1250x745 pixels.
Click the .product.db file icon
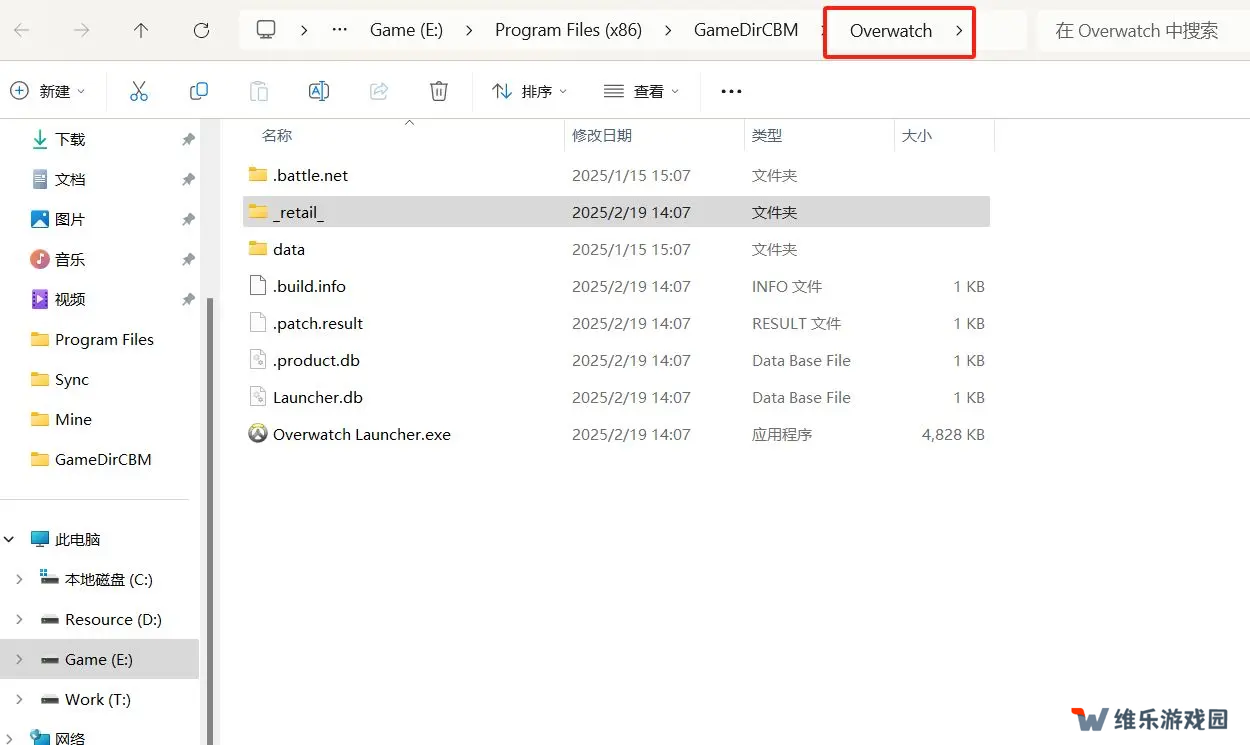(258, 360)
